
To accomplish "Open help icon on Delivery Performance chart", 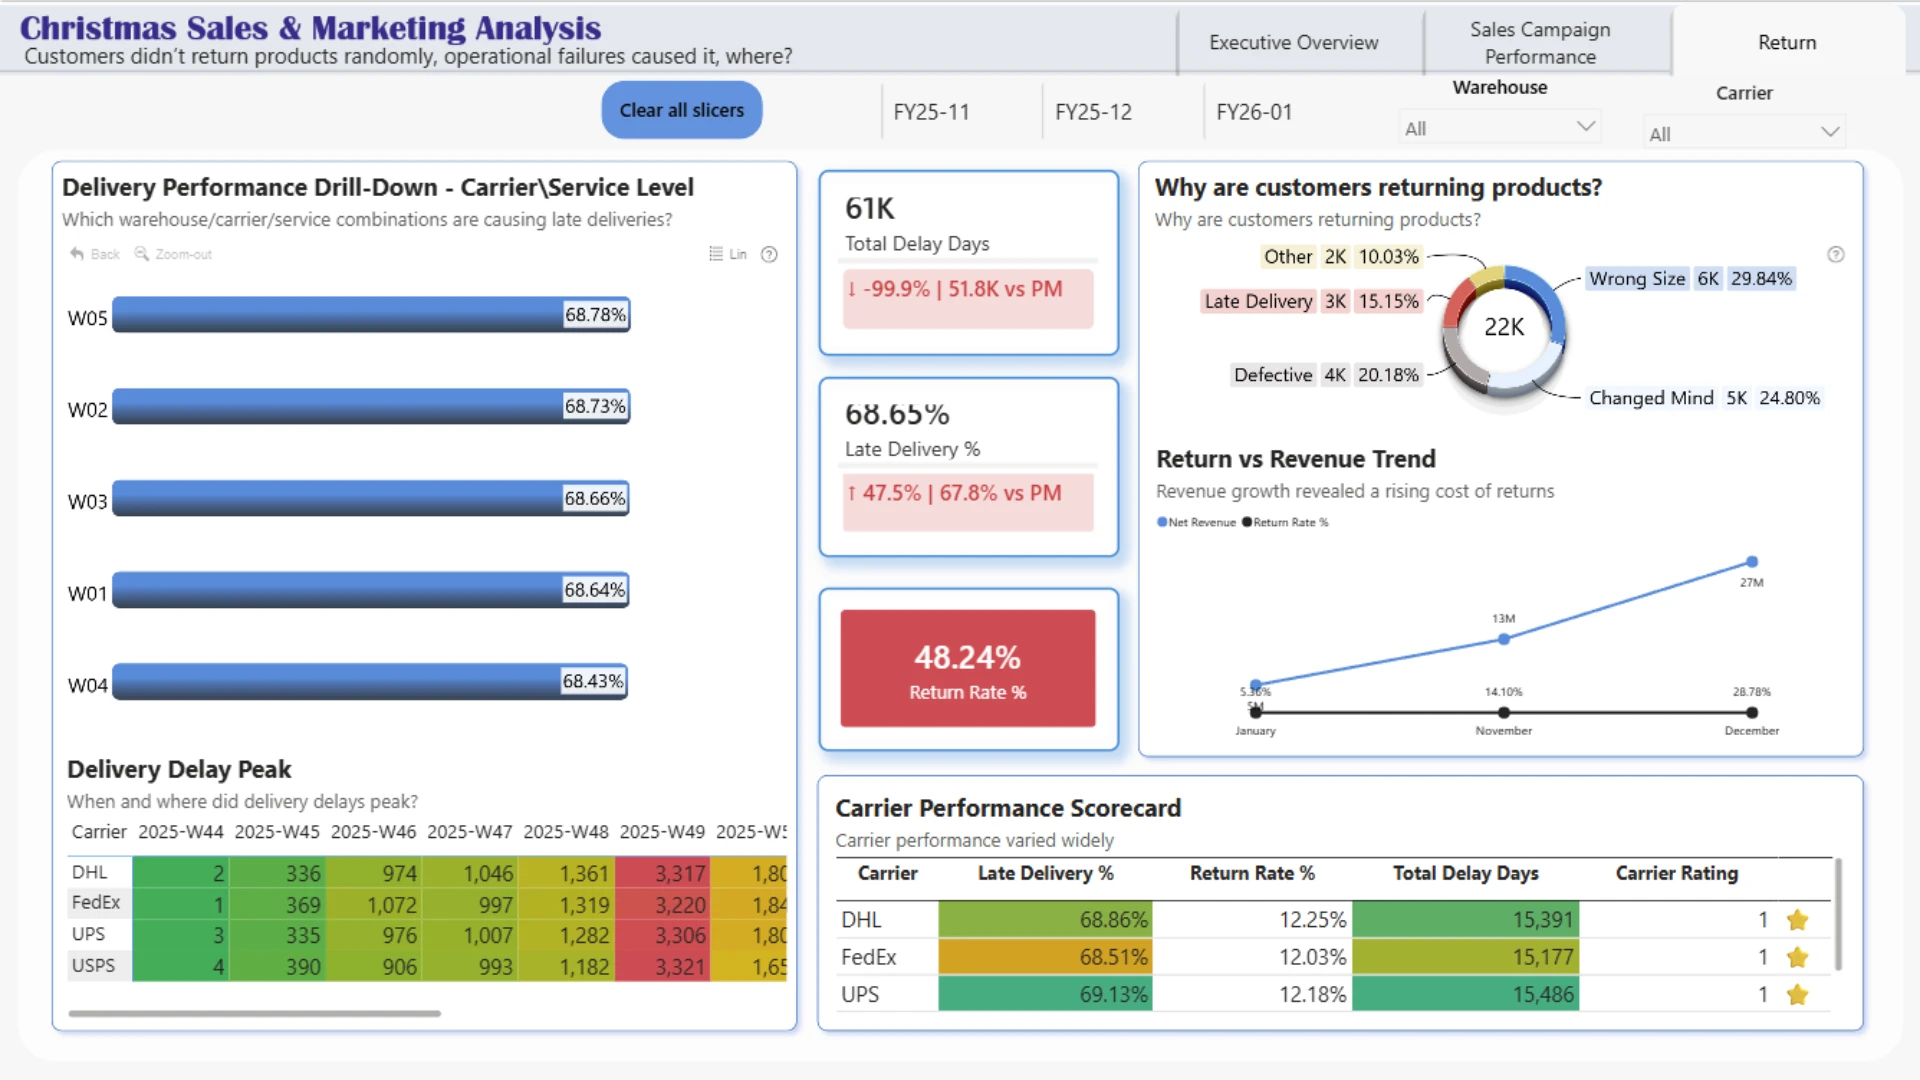I will pyautogui.click(x=769, y=254).
